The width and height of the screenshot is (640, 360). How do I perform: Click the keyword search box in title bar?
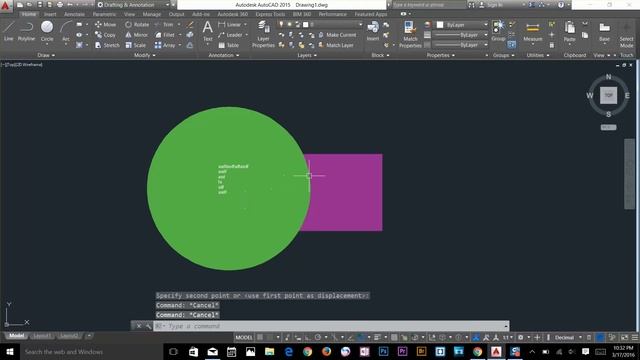[x=429, y=5]
